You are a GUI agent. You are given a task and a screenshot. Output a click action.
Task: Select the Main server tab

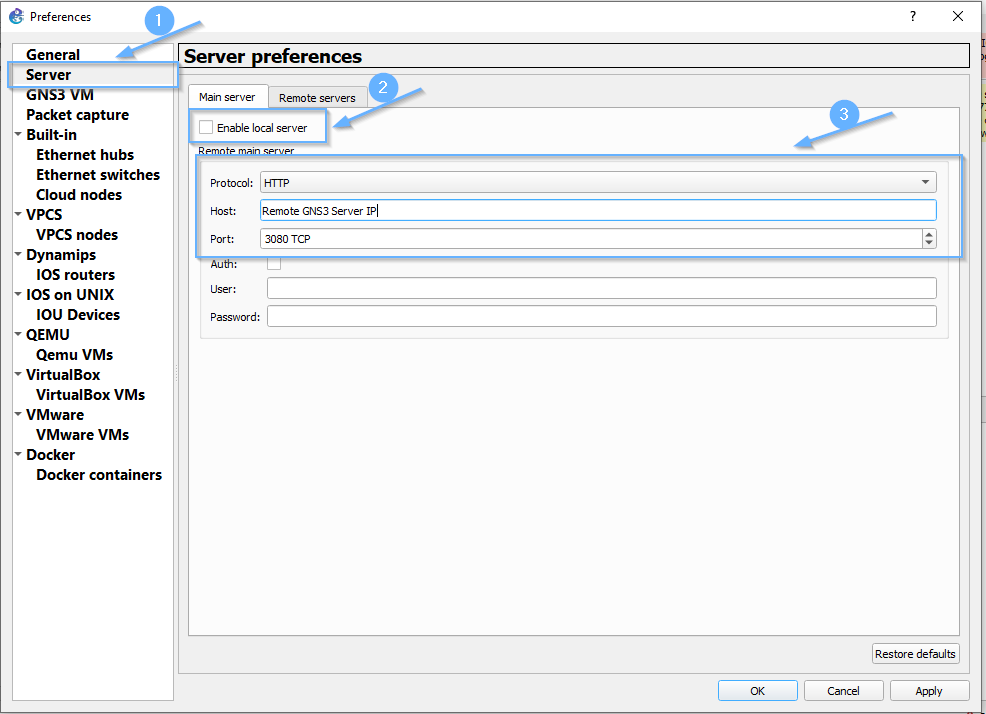pyautogui.click(x=227, y=97)
